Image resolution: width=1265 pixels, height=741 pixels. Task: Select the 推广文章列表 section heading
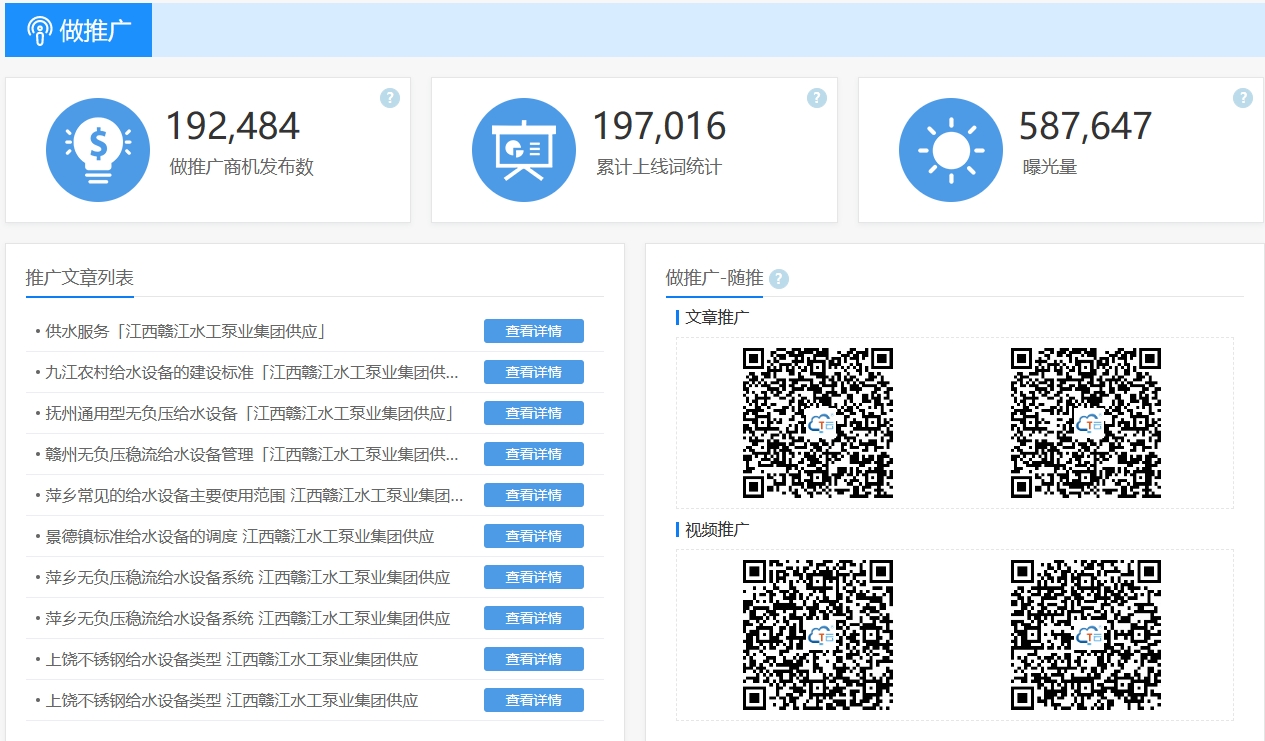tap(80, 278)
